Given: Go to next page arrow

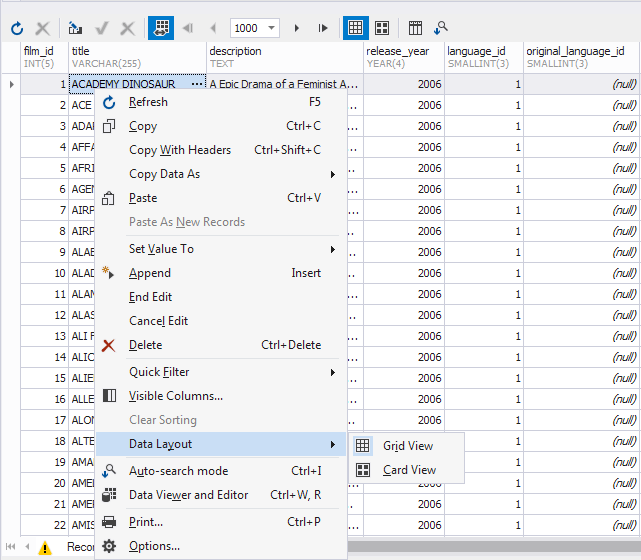Looking at the screenshot, I should 297,28.
